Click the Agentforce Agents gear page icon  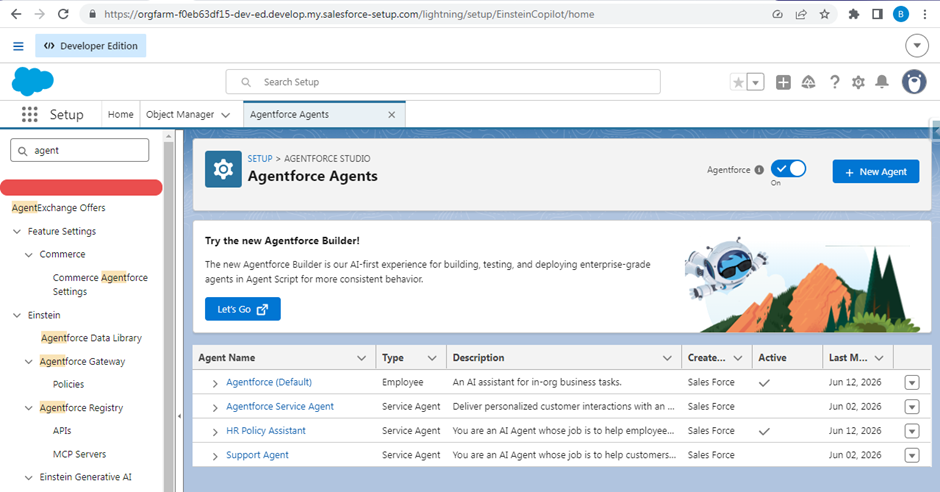(223, 169)
